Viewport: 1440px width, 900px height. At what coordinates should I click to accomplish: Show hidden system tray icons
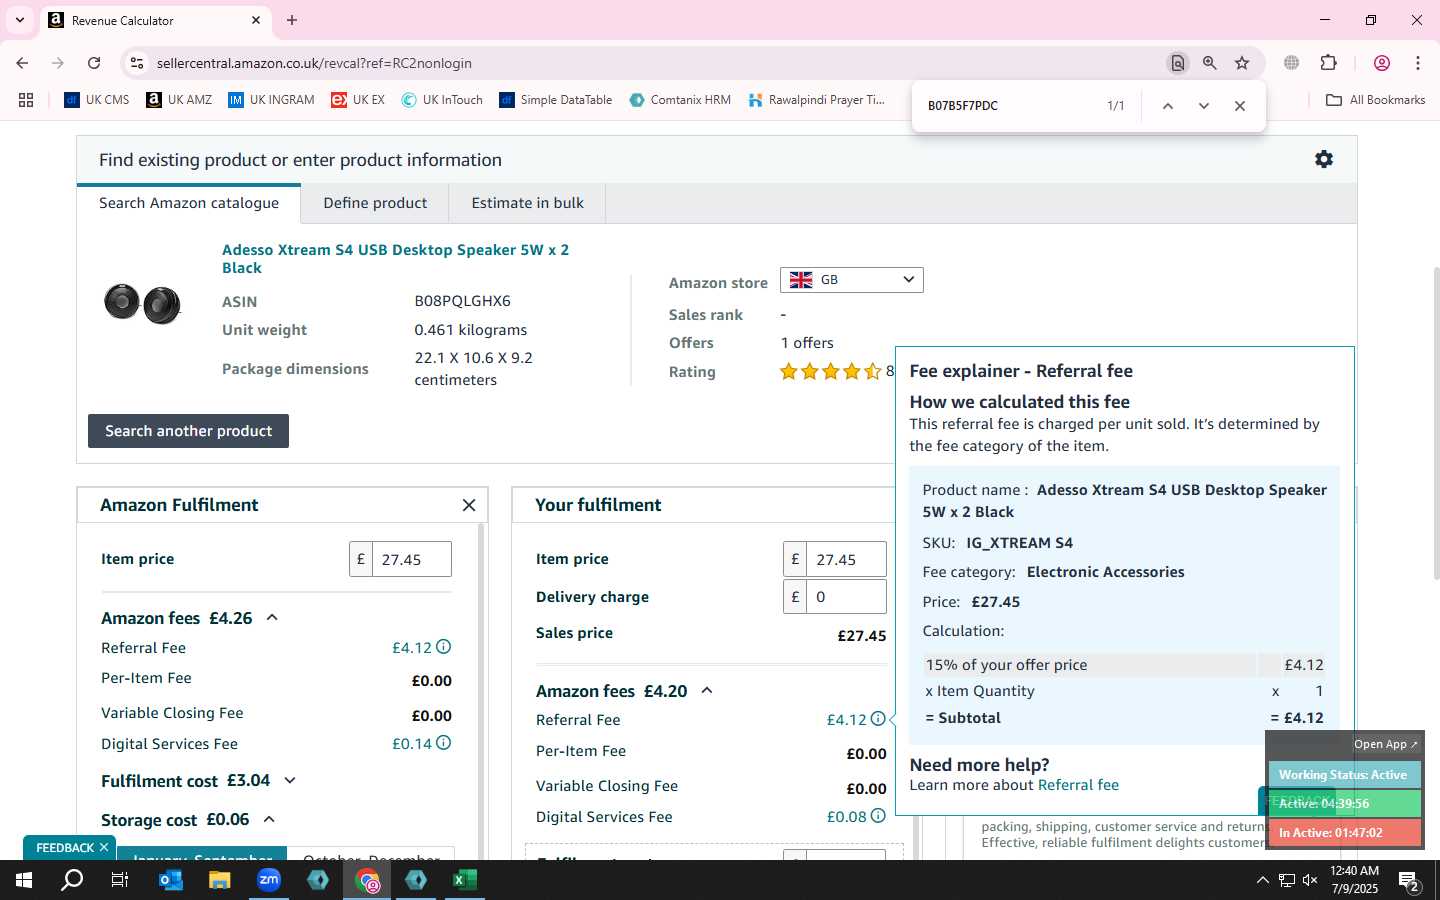[1262, 881]
